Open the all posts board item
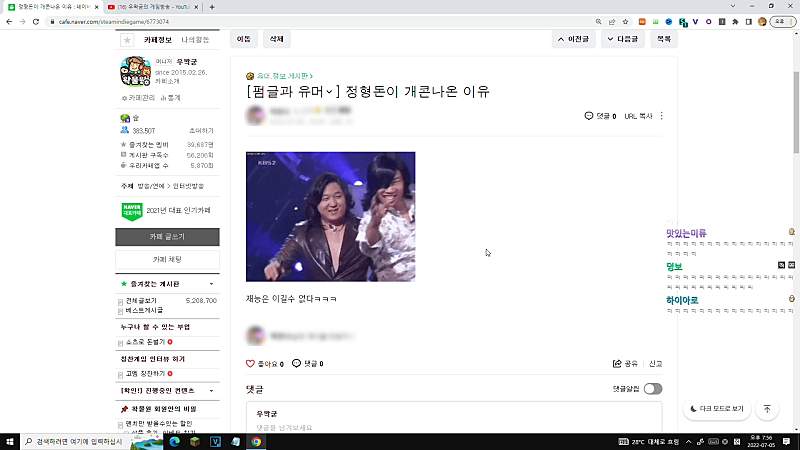Viewport: 800px width, 450px height. pyautogui.click(x=141, y=301)
